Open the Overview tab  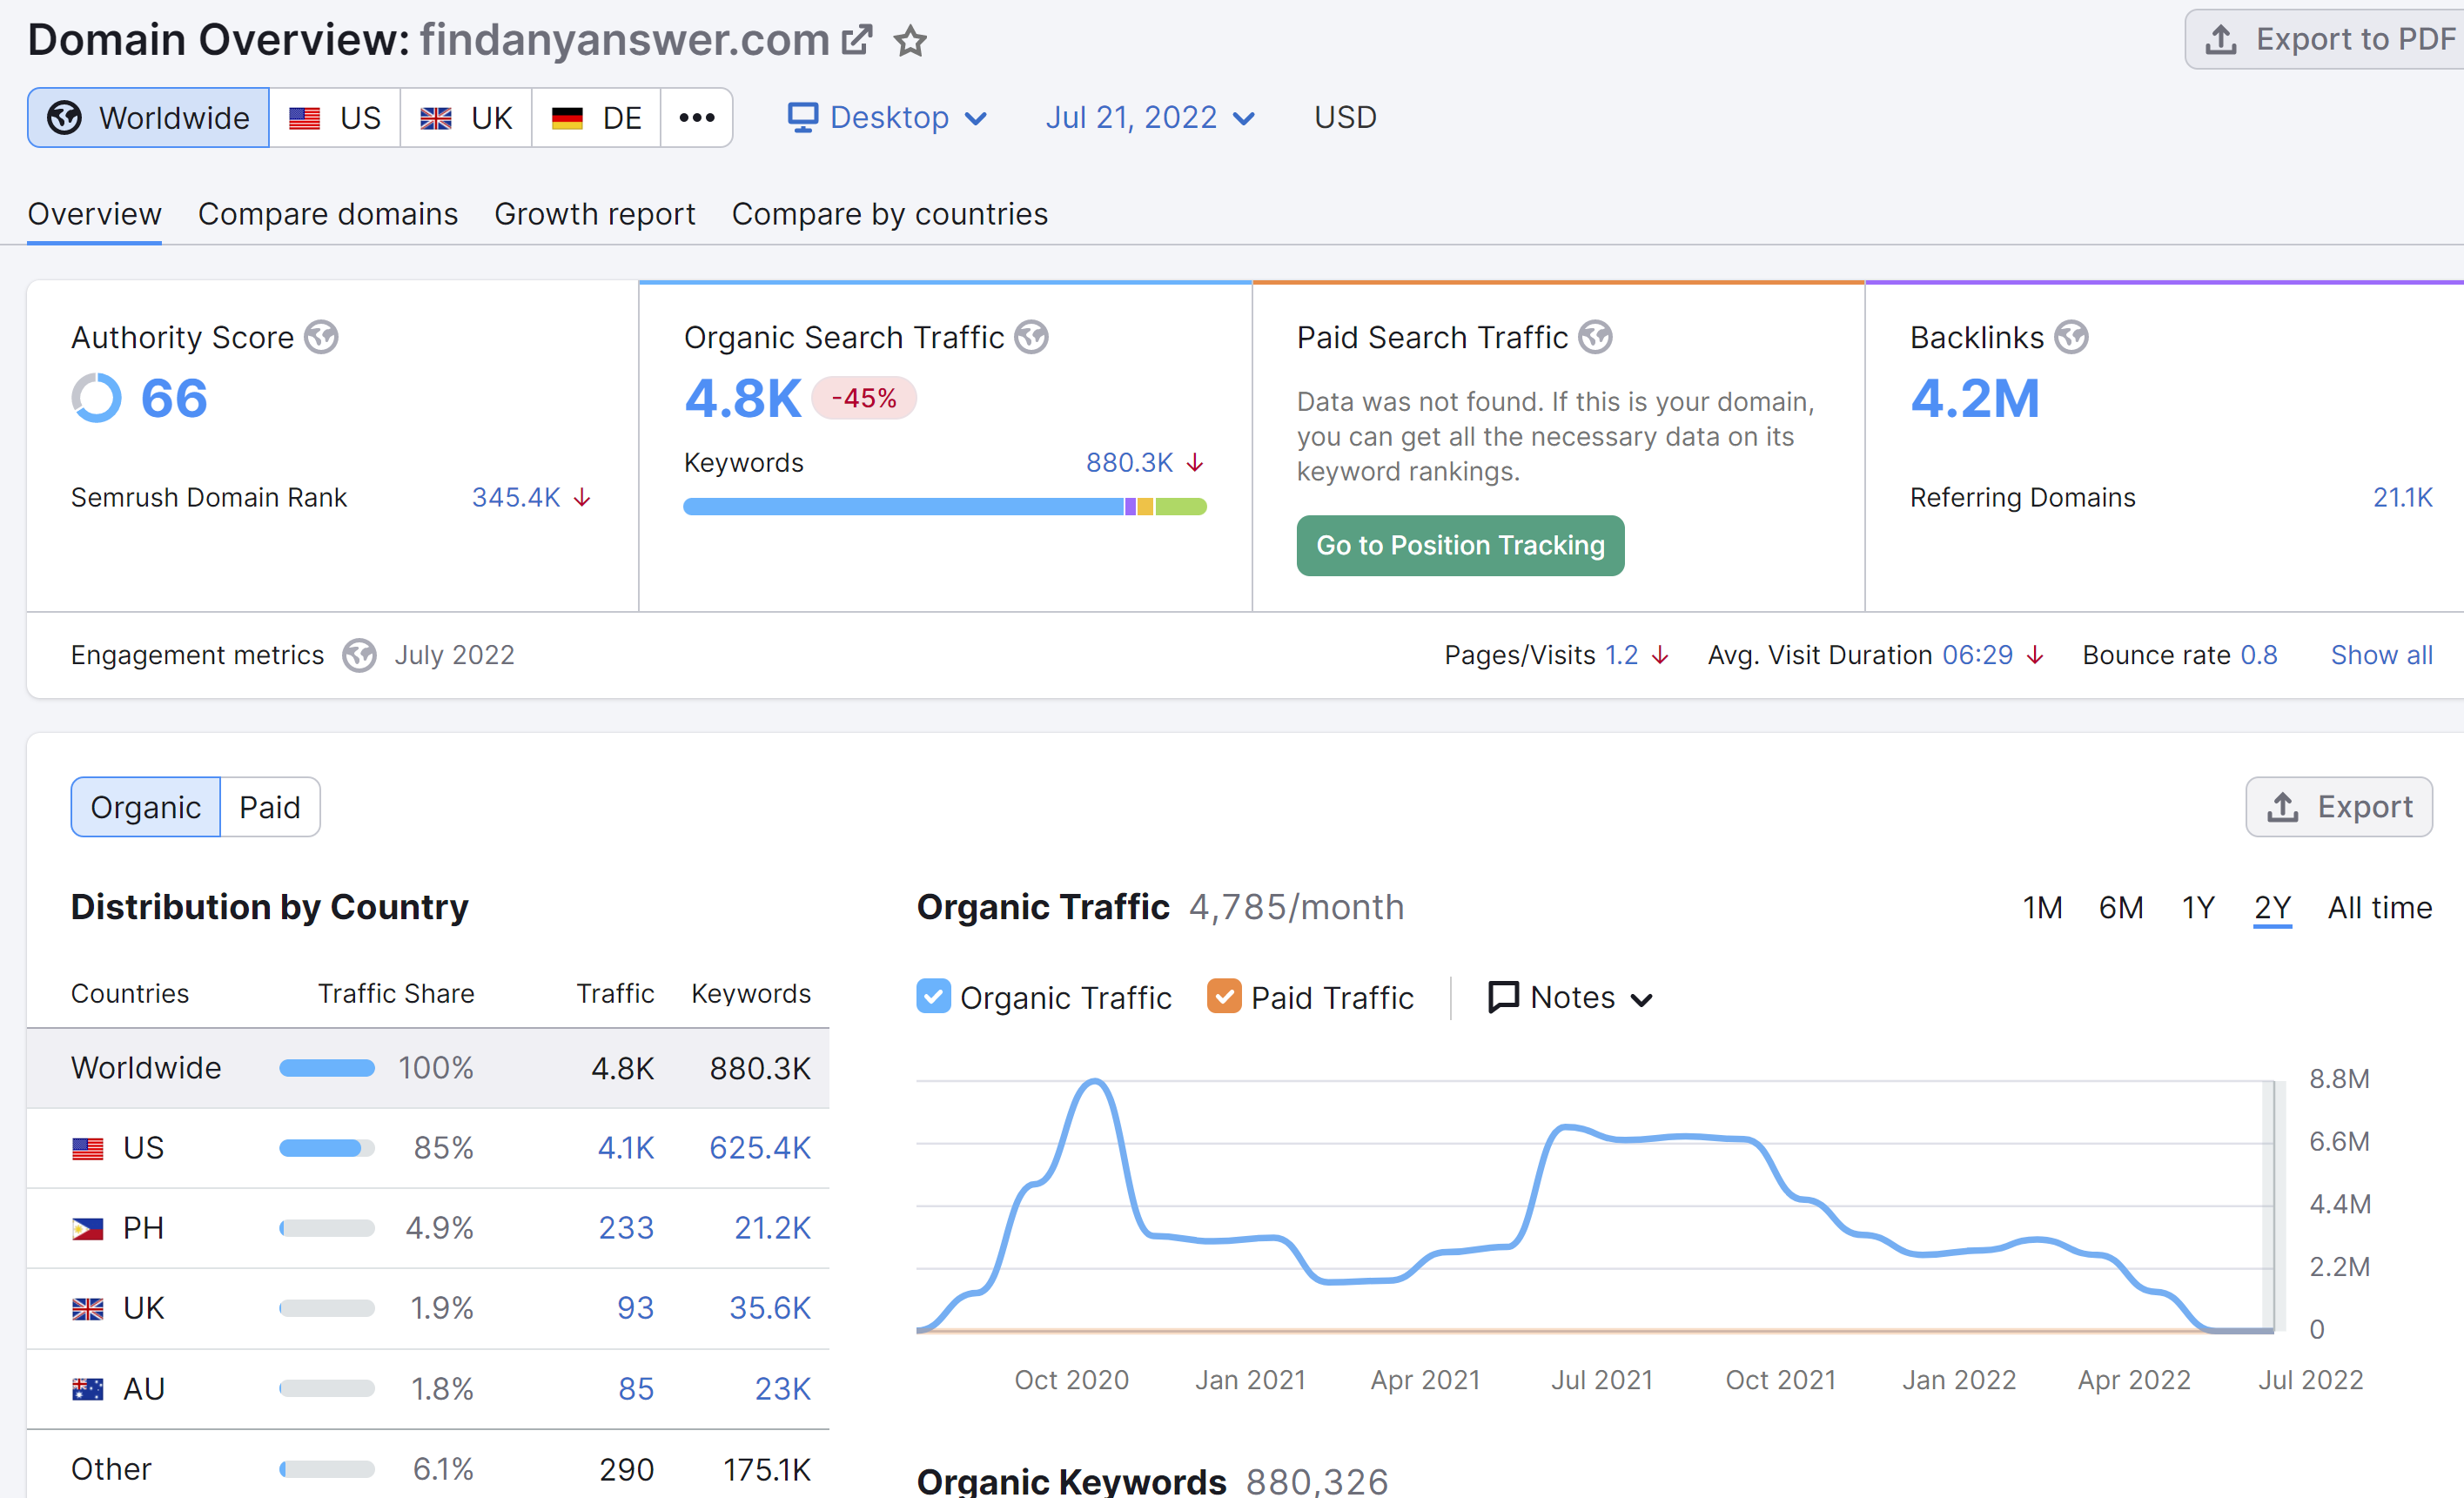coord(94,214)
